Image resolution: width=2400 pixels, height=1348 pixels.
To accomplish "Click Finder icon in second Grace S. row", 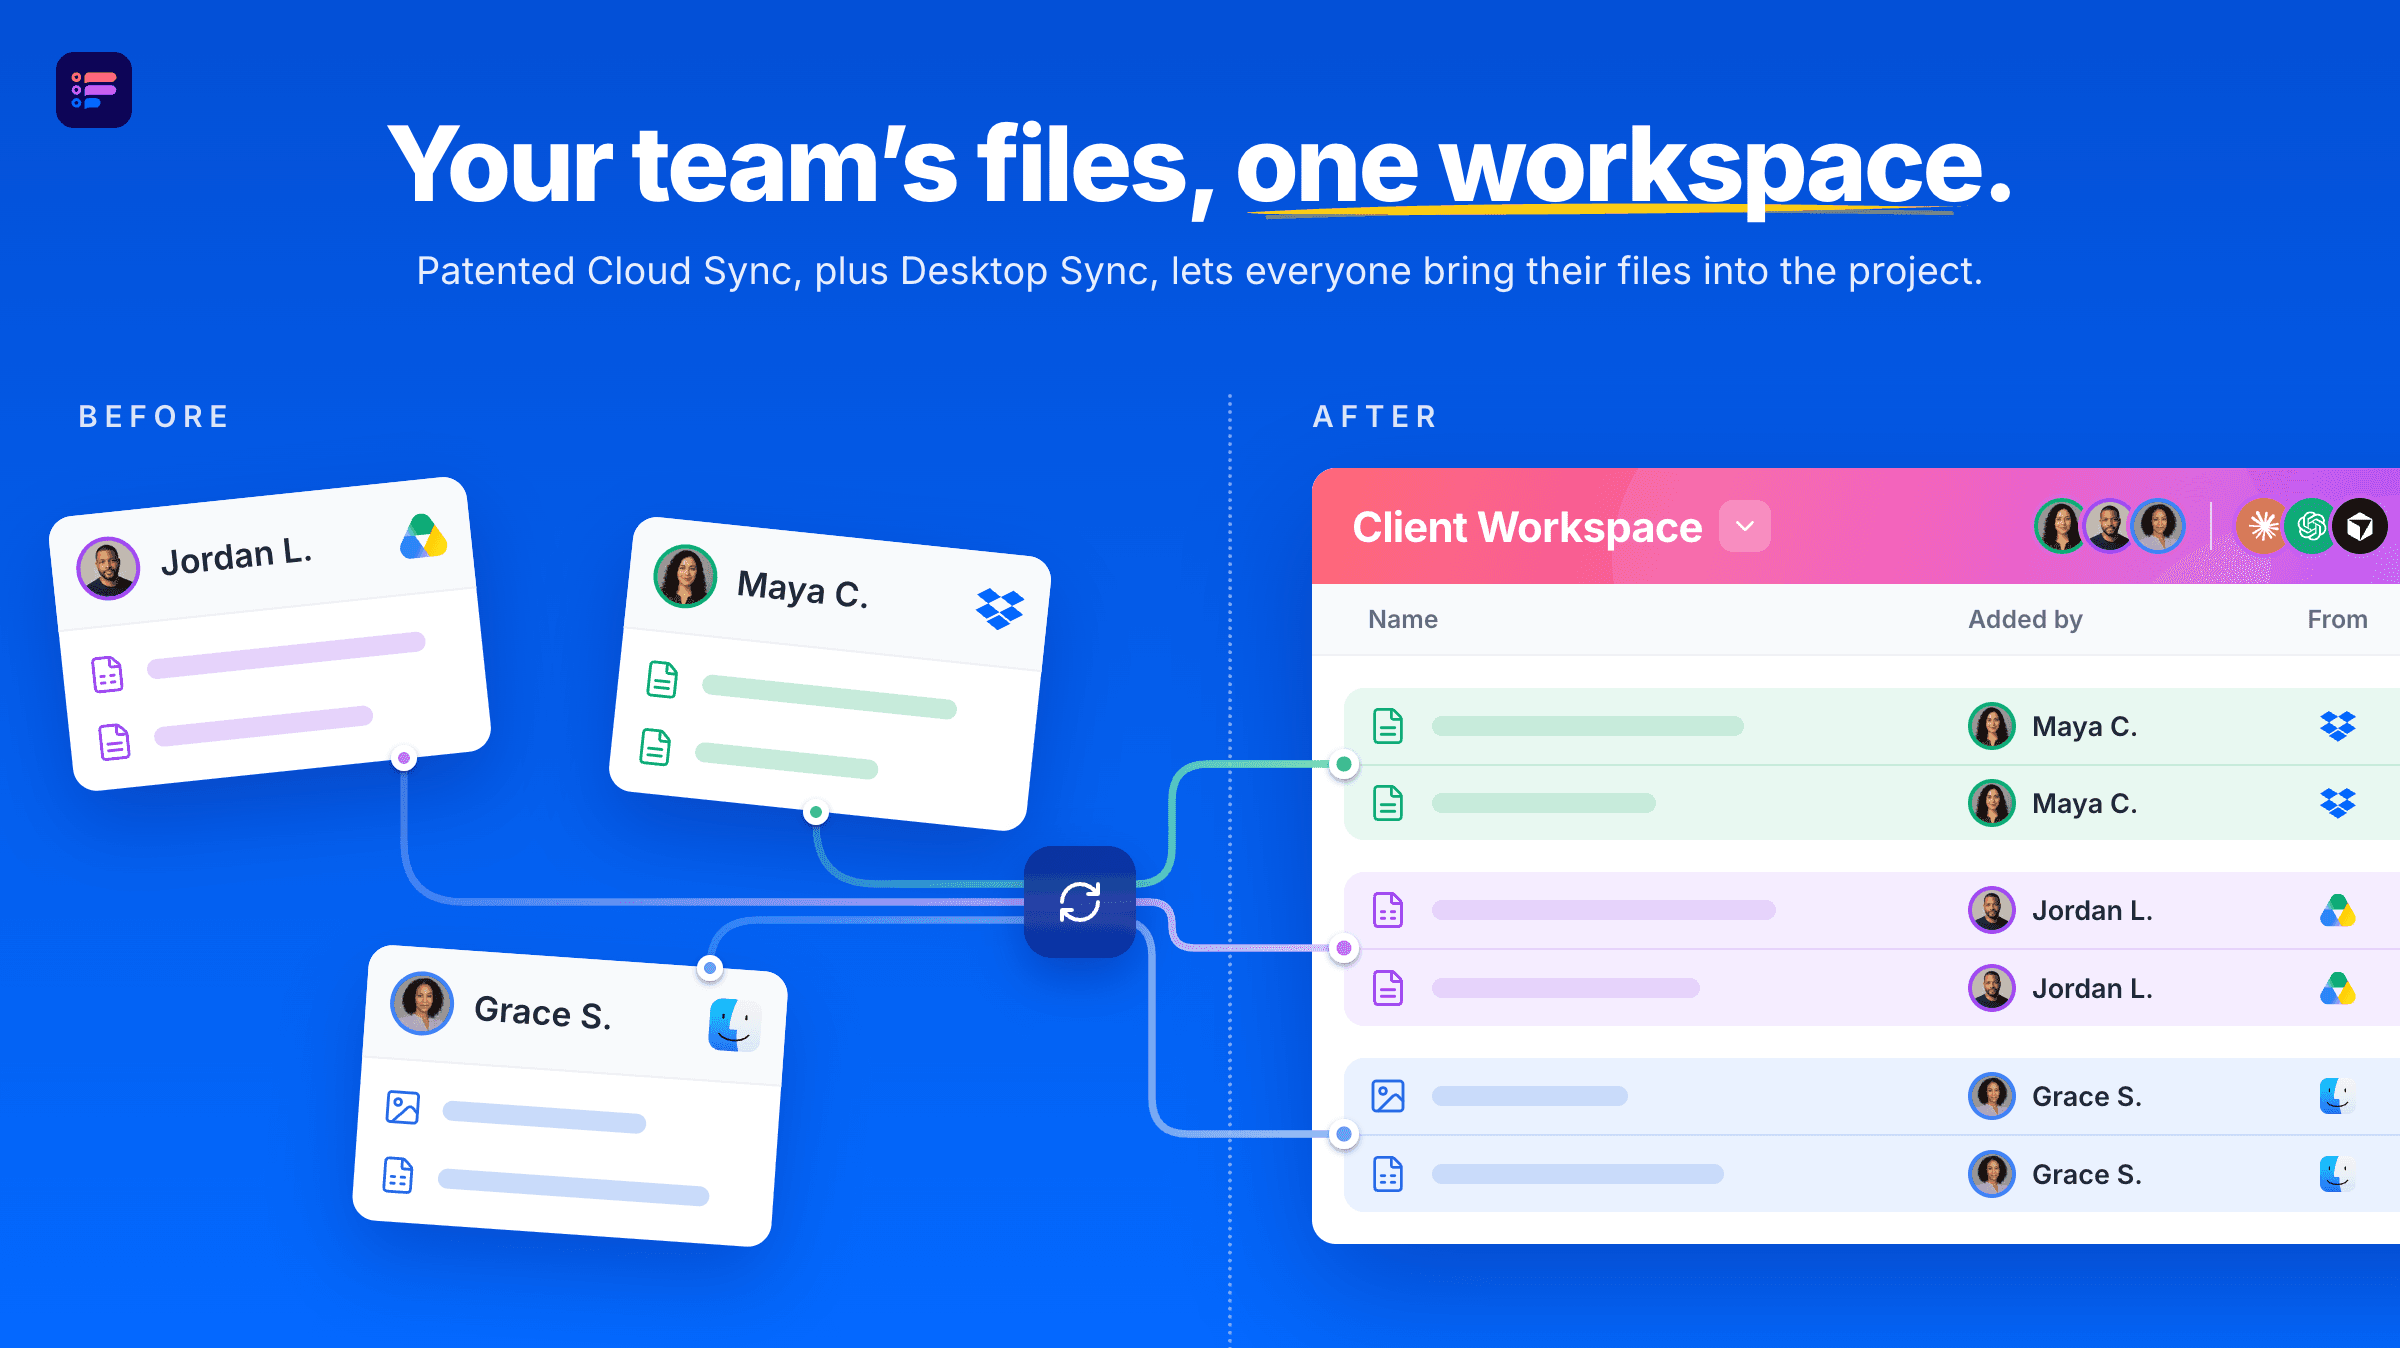I will pyautogui.click(x=2338, y=1174).
